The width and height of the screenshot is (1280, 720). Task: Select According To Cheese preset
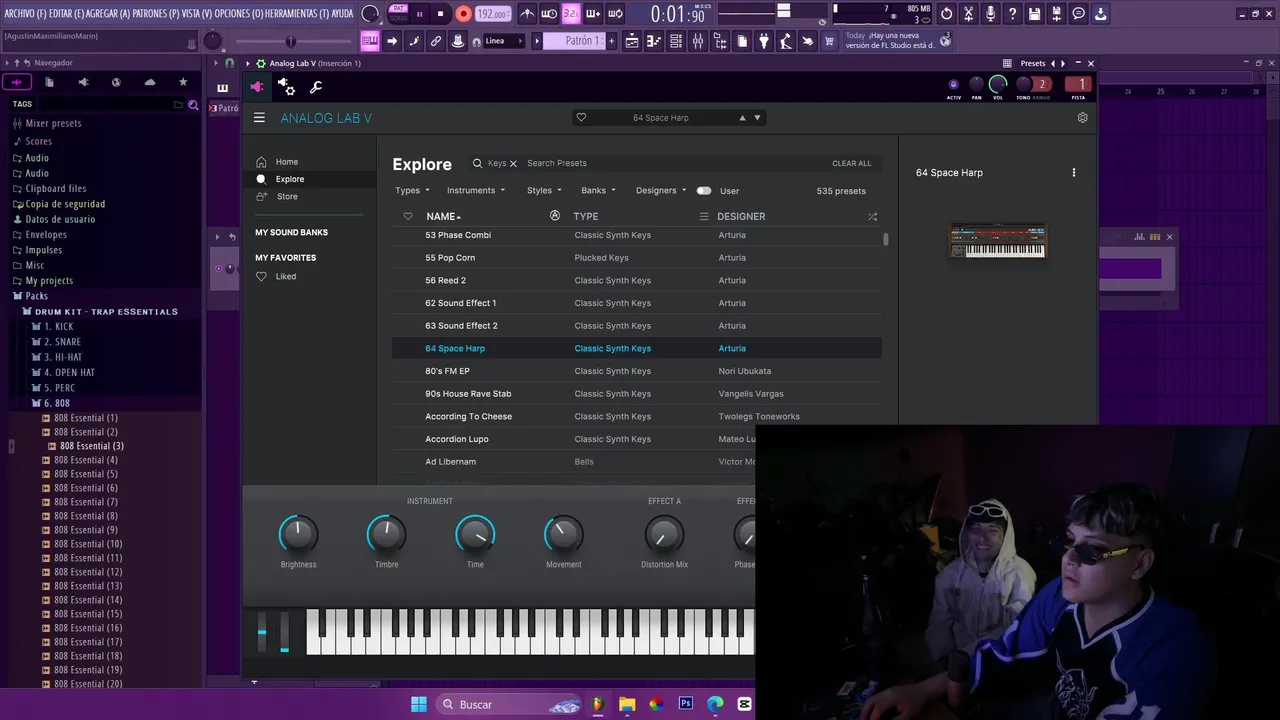click(637, 417)
